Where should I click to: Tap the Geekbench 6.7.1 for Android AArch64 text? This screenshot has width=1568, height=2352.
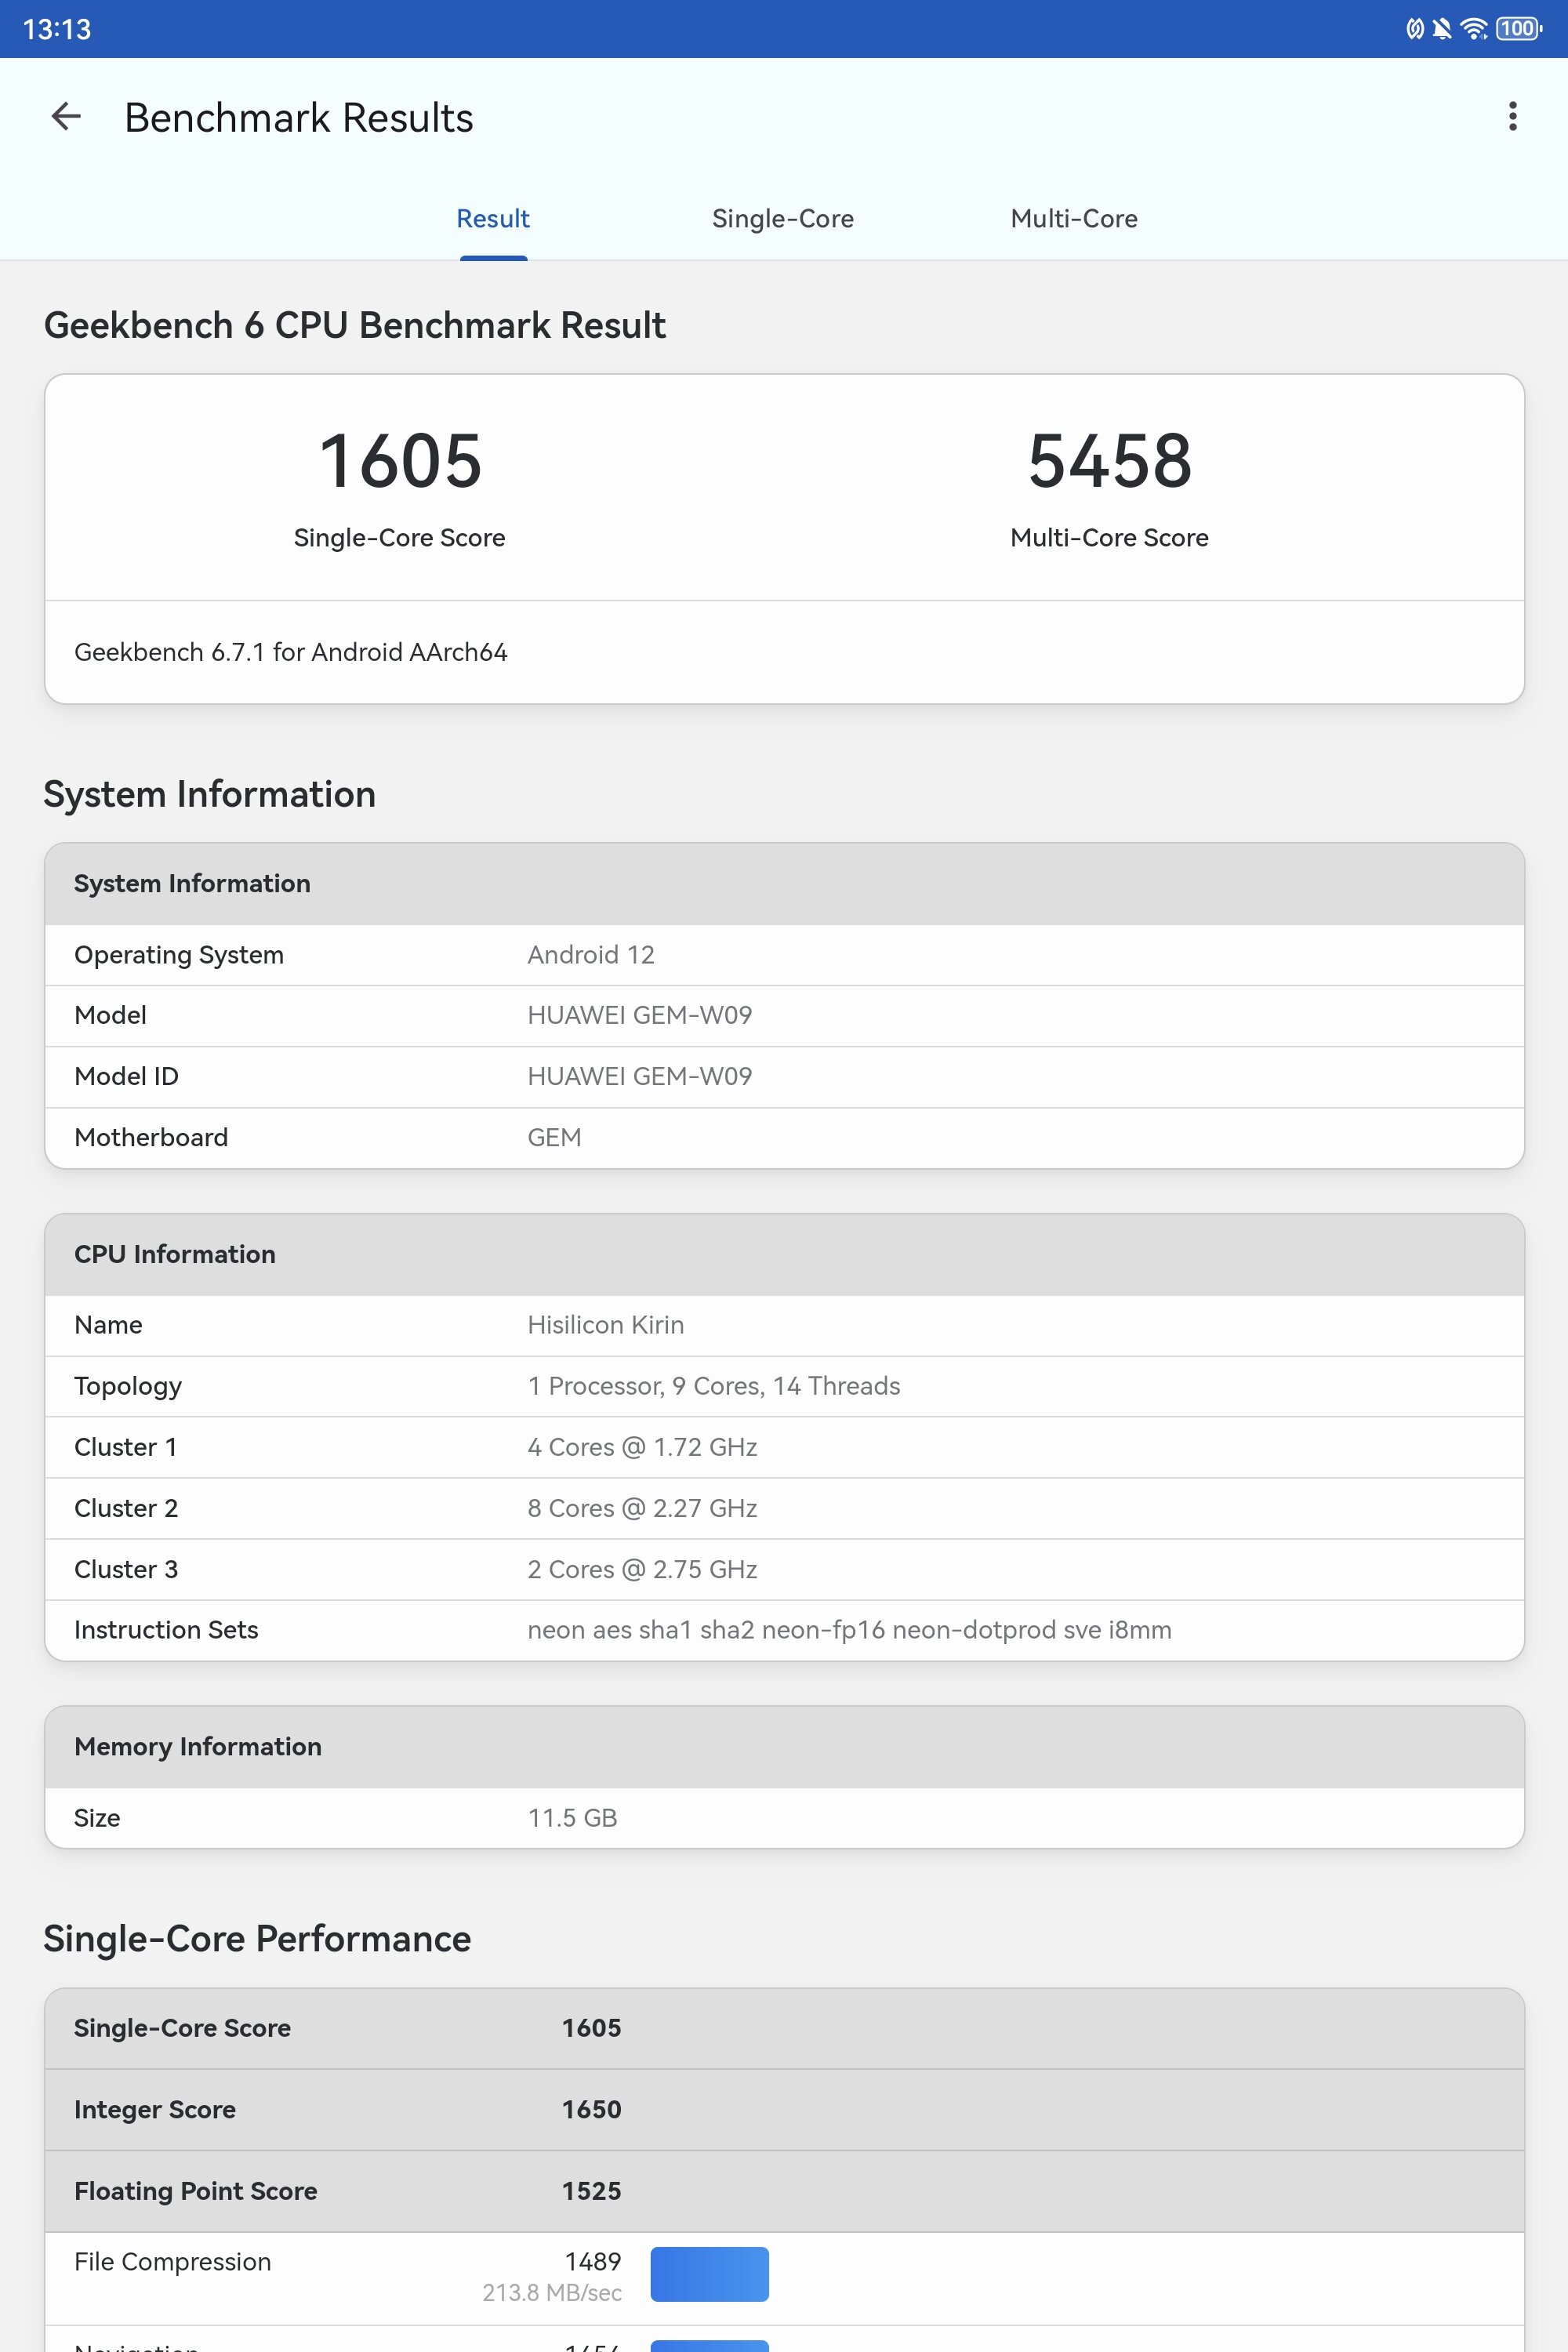(x=291, y=652)
